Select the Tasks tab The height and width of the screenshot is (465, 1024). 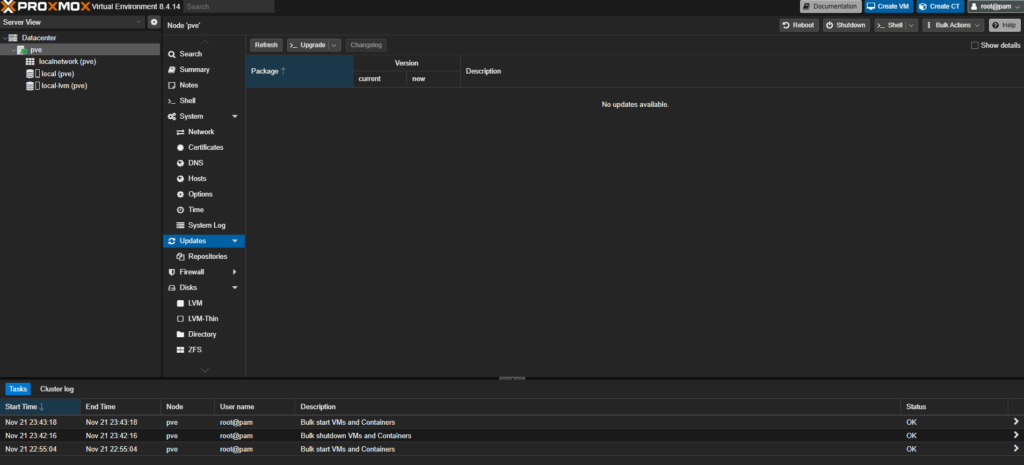18,389
